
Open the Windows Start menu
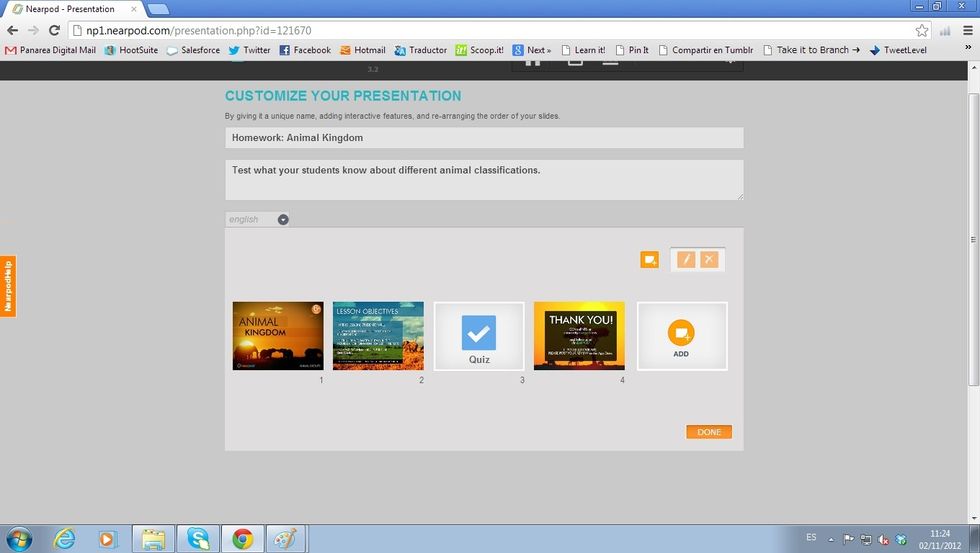click(x=19, y=539)
